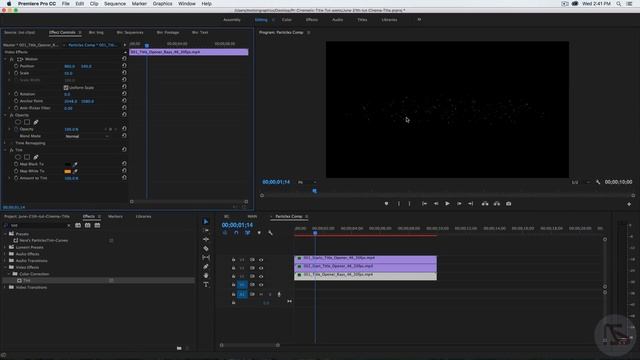This screenshot has height=360, width=640.
Task: Click the Effects panel search field
Action: coord(37,225)
